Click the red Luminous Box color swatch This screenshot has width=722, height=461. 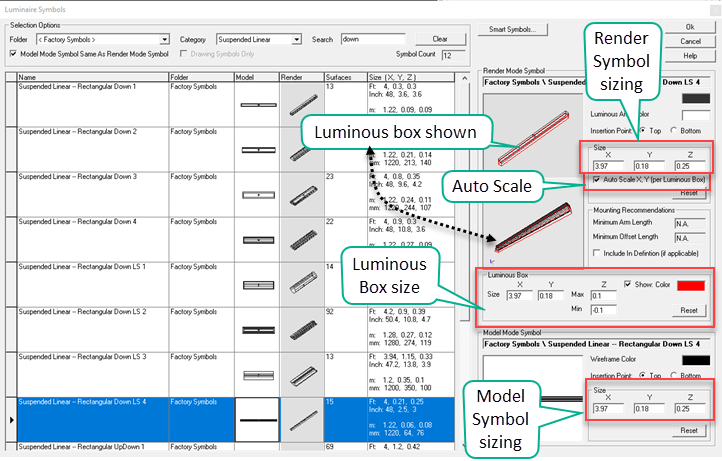691,286
